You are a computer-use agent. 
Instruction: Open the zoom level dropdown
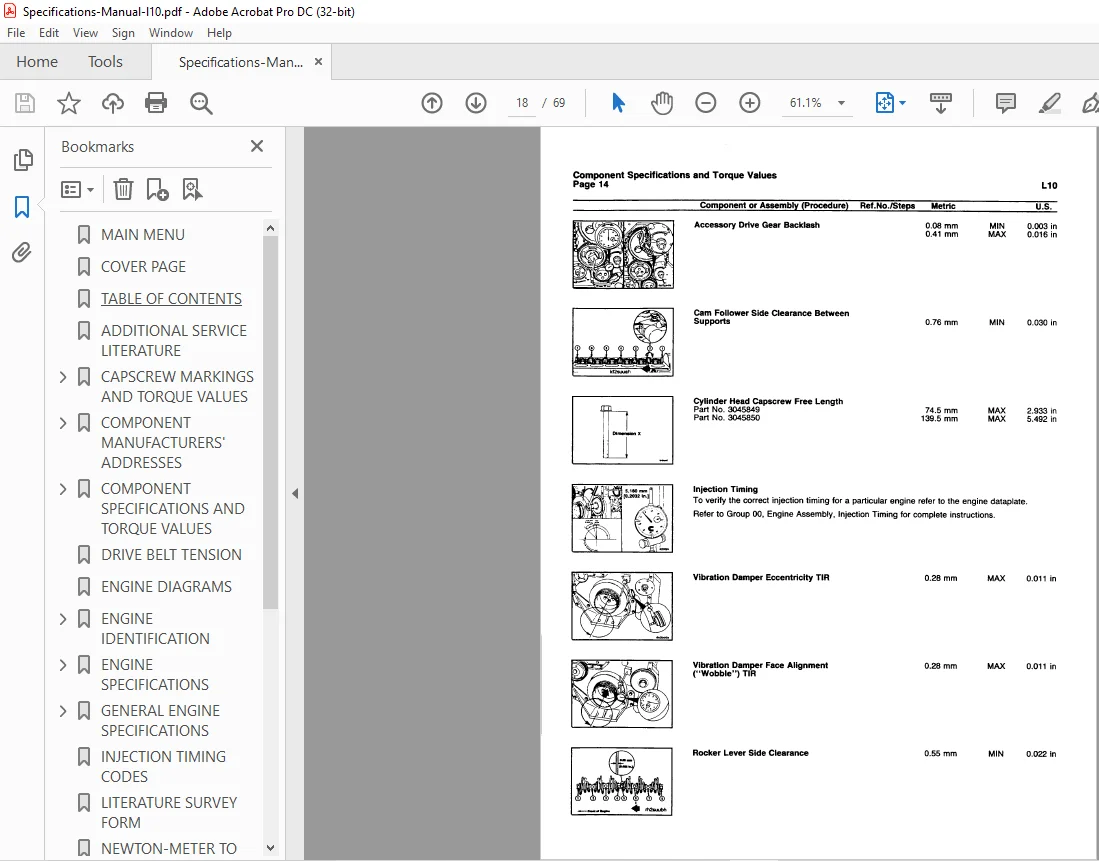click(841, 103)
